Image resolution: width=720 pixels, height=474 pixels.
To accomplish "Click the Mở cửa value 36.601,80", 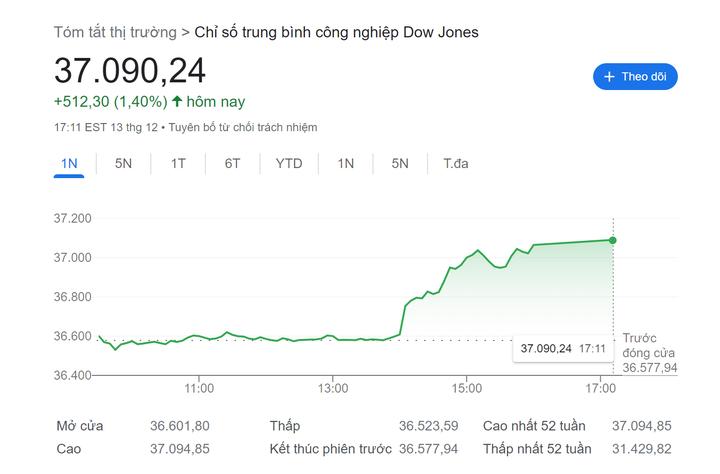I will (179, 426).
